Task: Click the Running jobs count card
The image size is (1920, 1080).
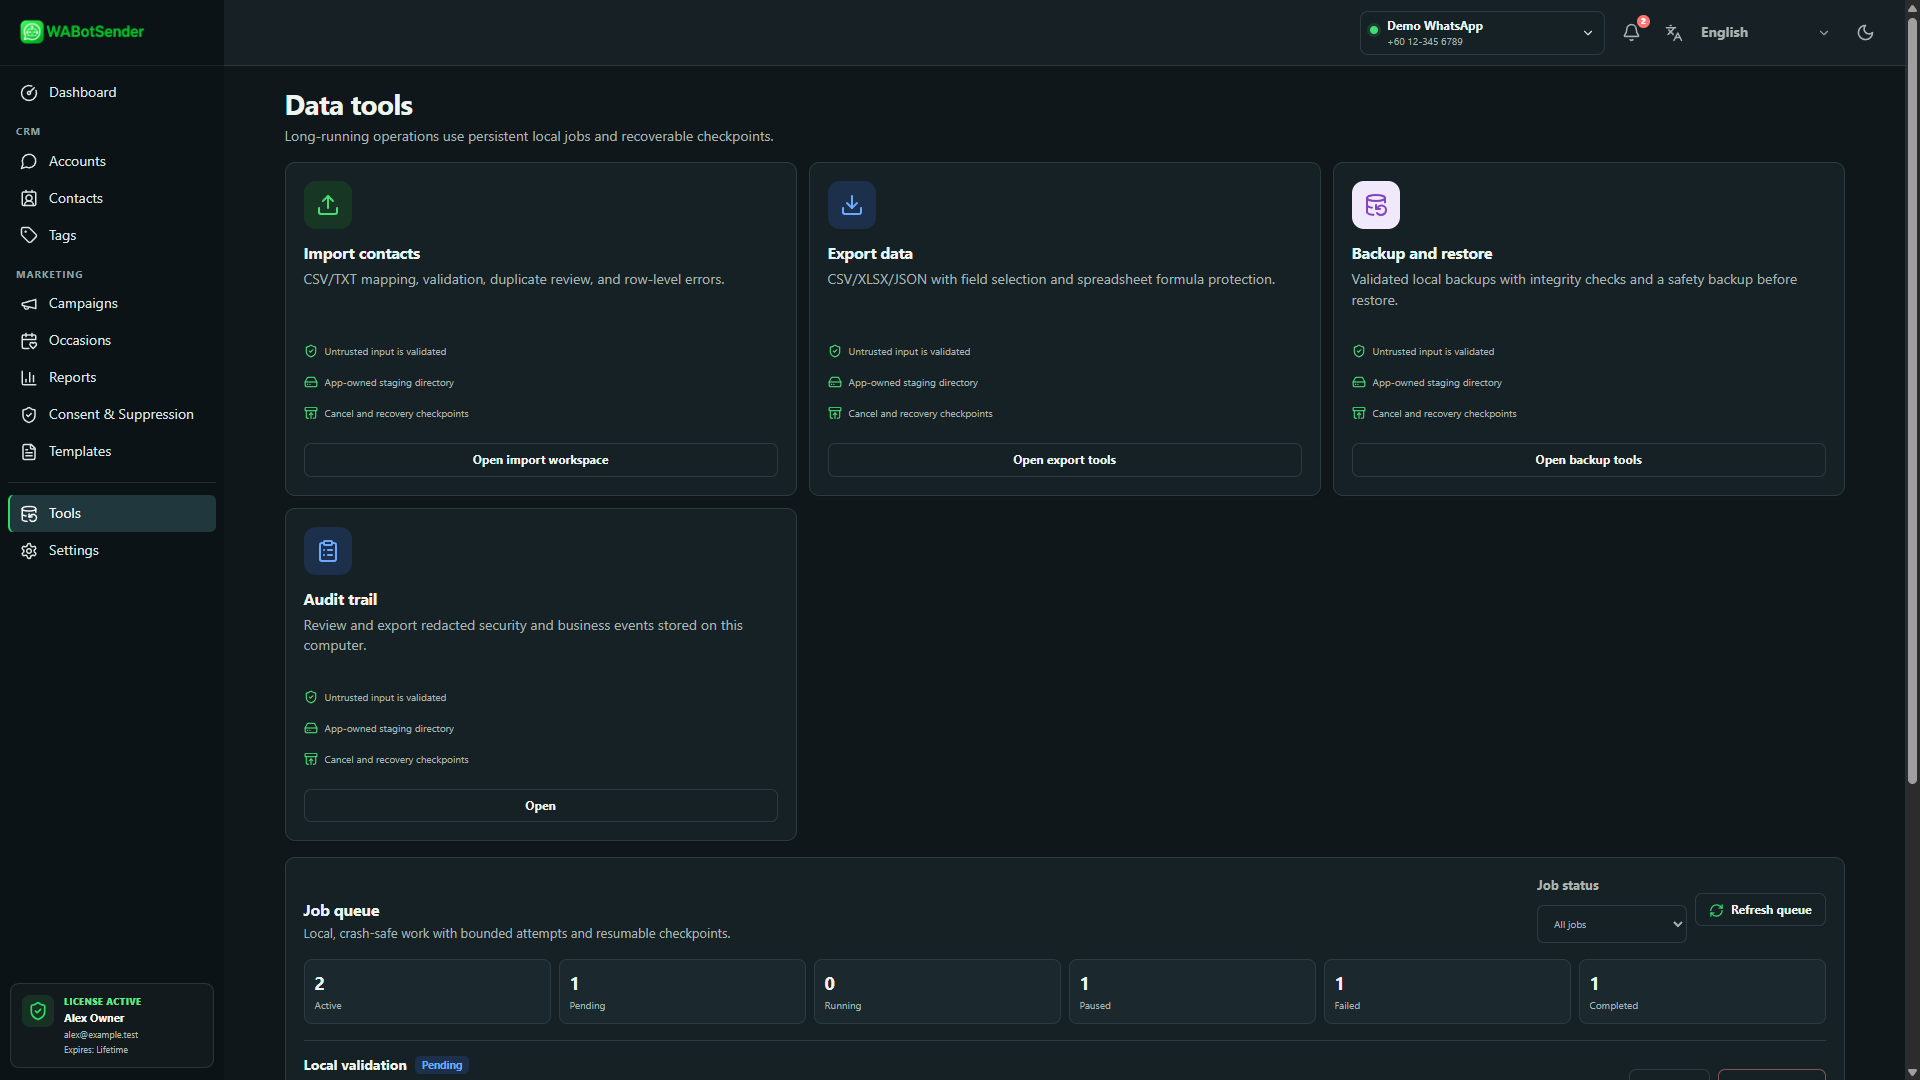Action: click(x=937, y=992)
